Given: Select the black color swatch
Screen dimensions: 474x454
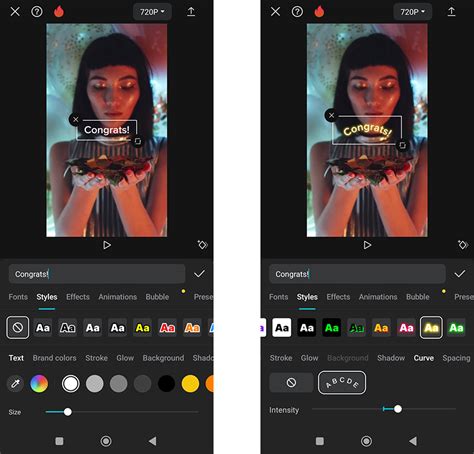Looking at the screenshot, I should pos(166,384).
